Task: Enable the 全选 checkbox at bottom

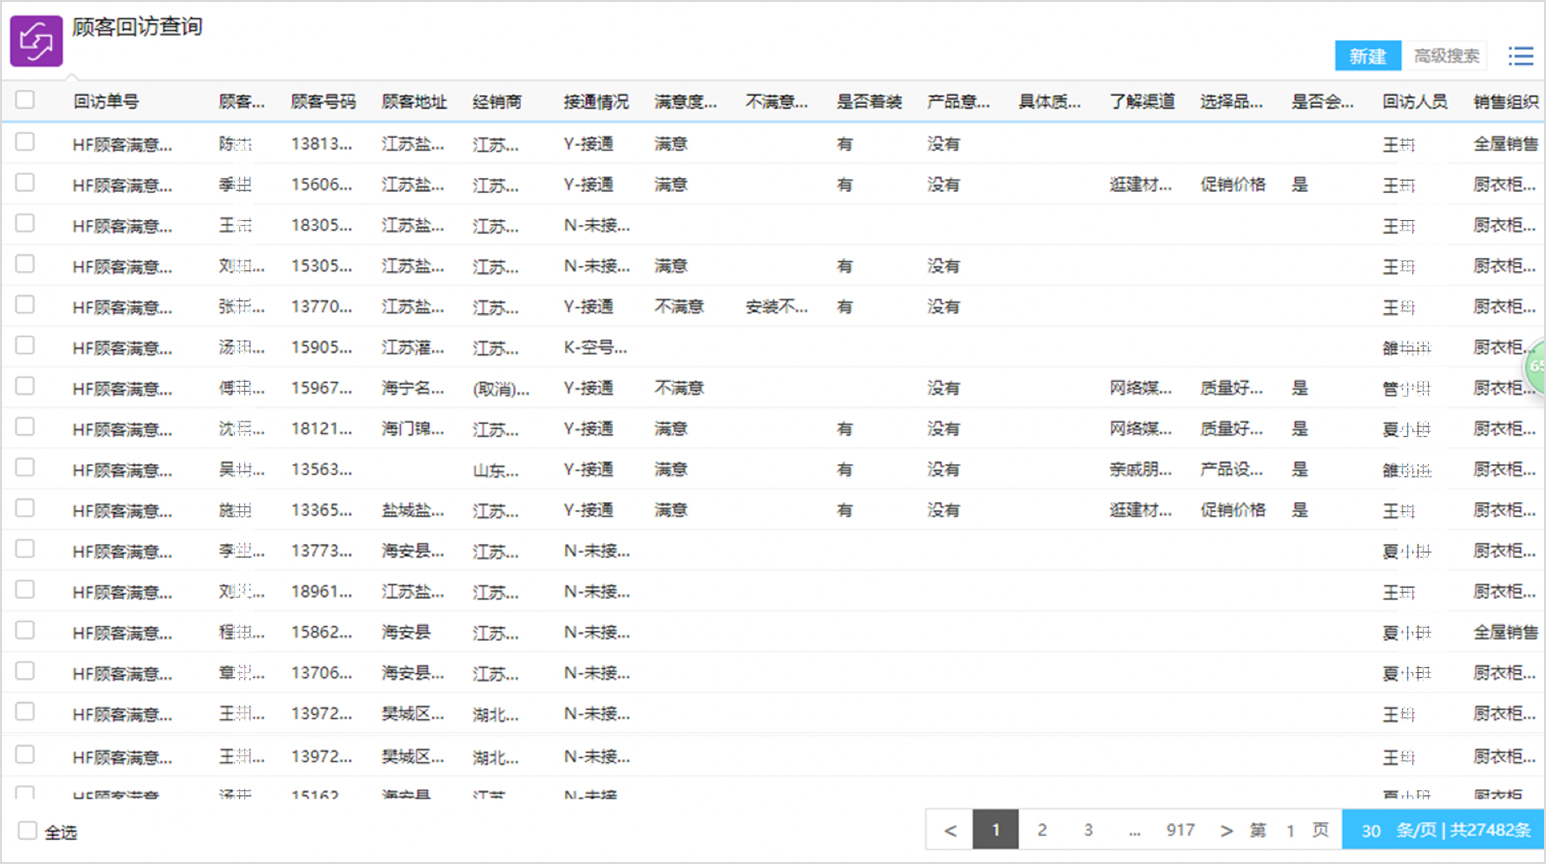Action: [x=28, y=831]
